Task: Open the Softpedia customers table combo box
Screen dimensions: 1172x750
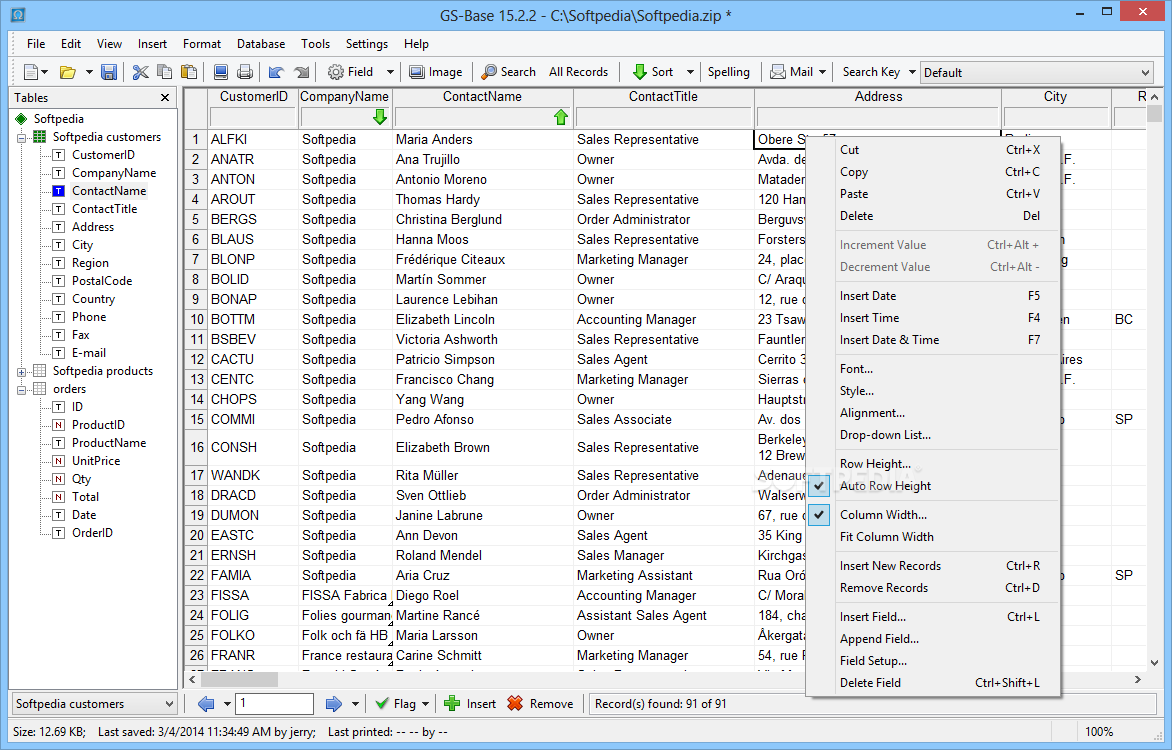Action: point(95,704)
